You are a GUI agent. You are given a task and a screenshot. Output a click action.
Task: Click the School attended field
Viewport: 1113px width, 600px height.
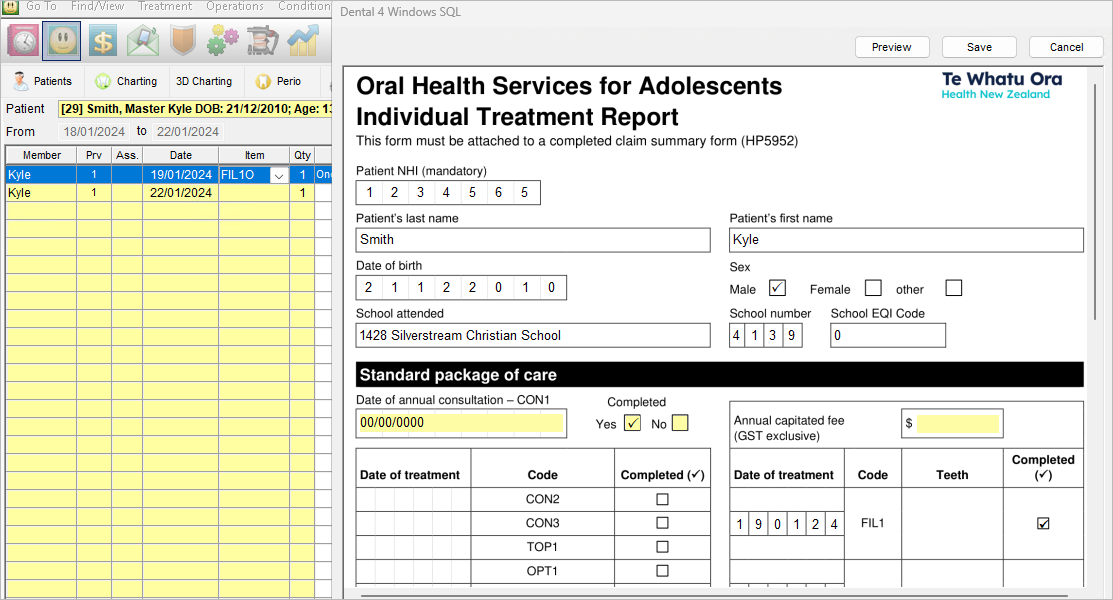[x=533, y=335]
